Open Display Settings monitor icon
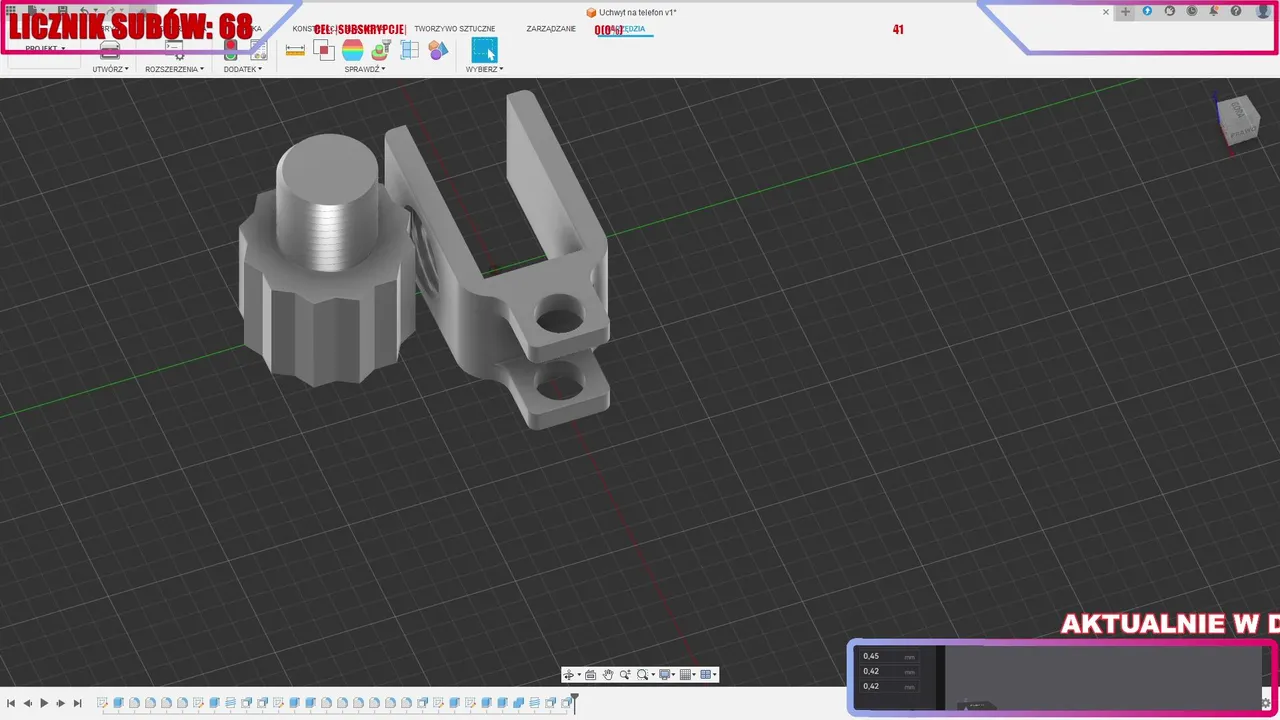1280x720 pixels. (665, 675)
